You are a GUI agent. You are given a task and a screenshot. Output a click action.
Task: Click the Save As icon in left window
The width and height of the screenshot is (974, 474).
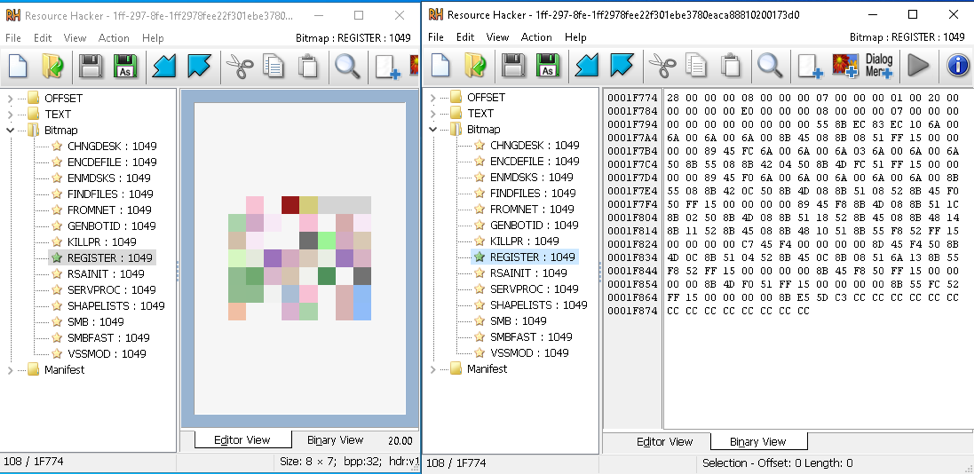127,66
